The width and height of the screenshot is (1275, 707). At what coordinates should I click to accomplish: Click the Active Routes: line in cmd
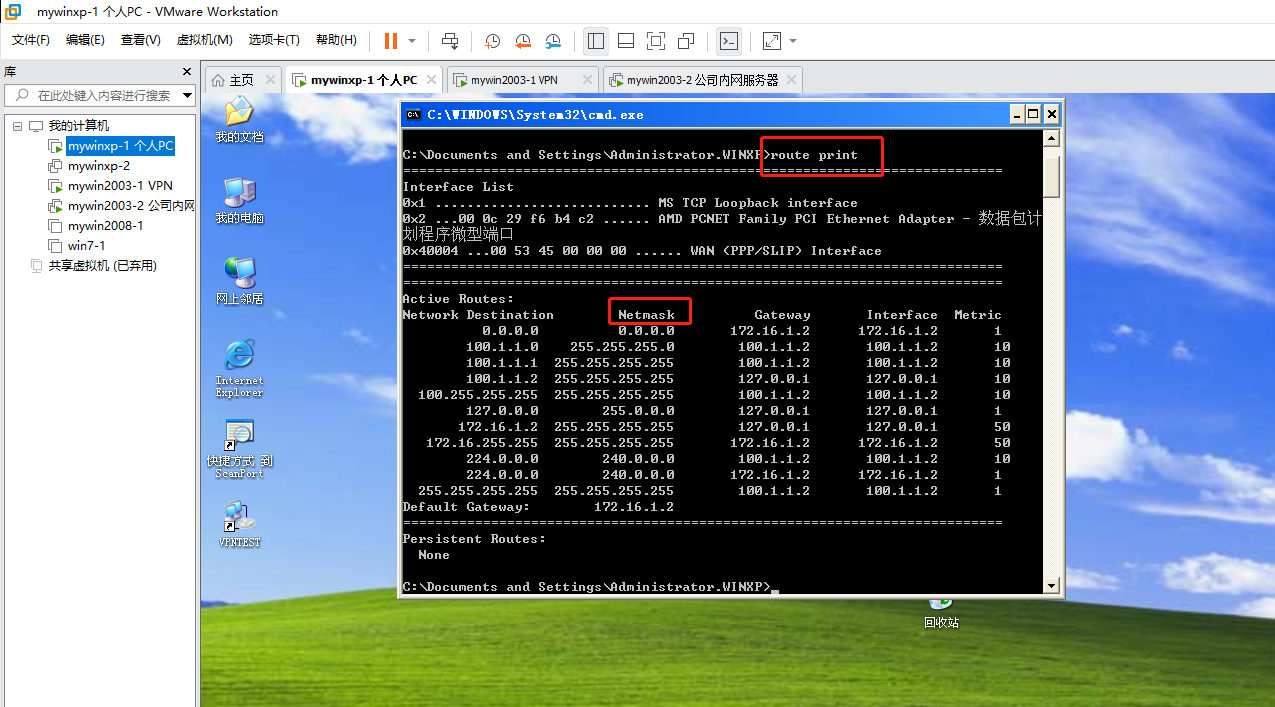point(458,299)
